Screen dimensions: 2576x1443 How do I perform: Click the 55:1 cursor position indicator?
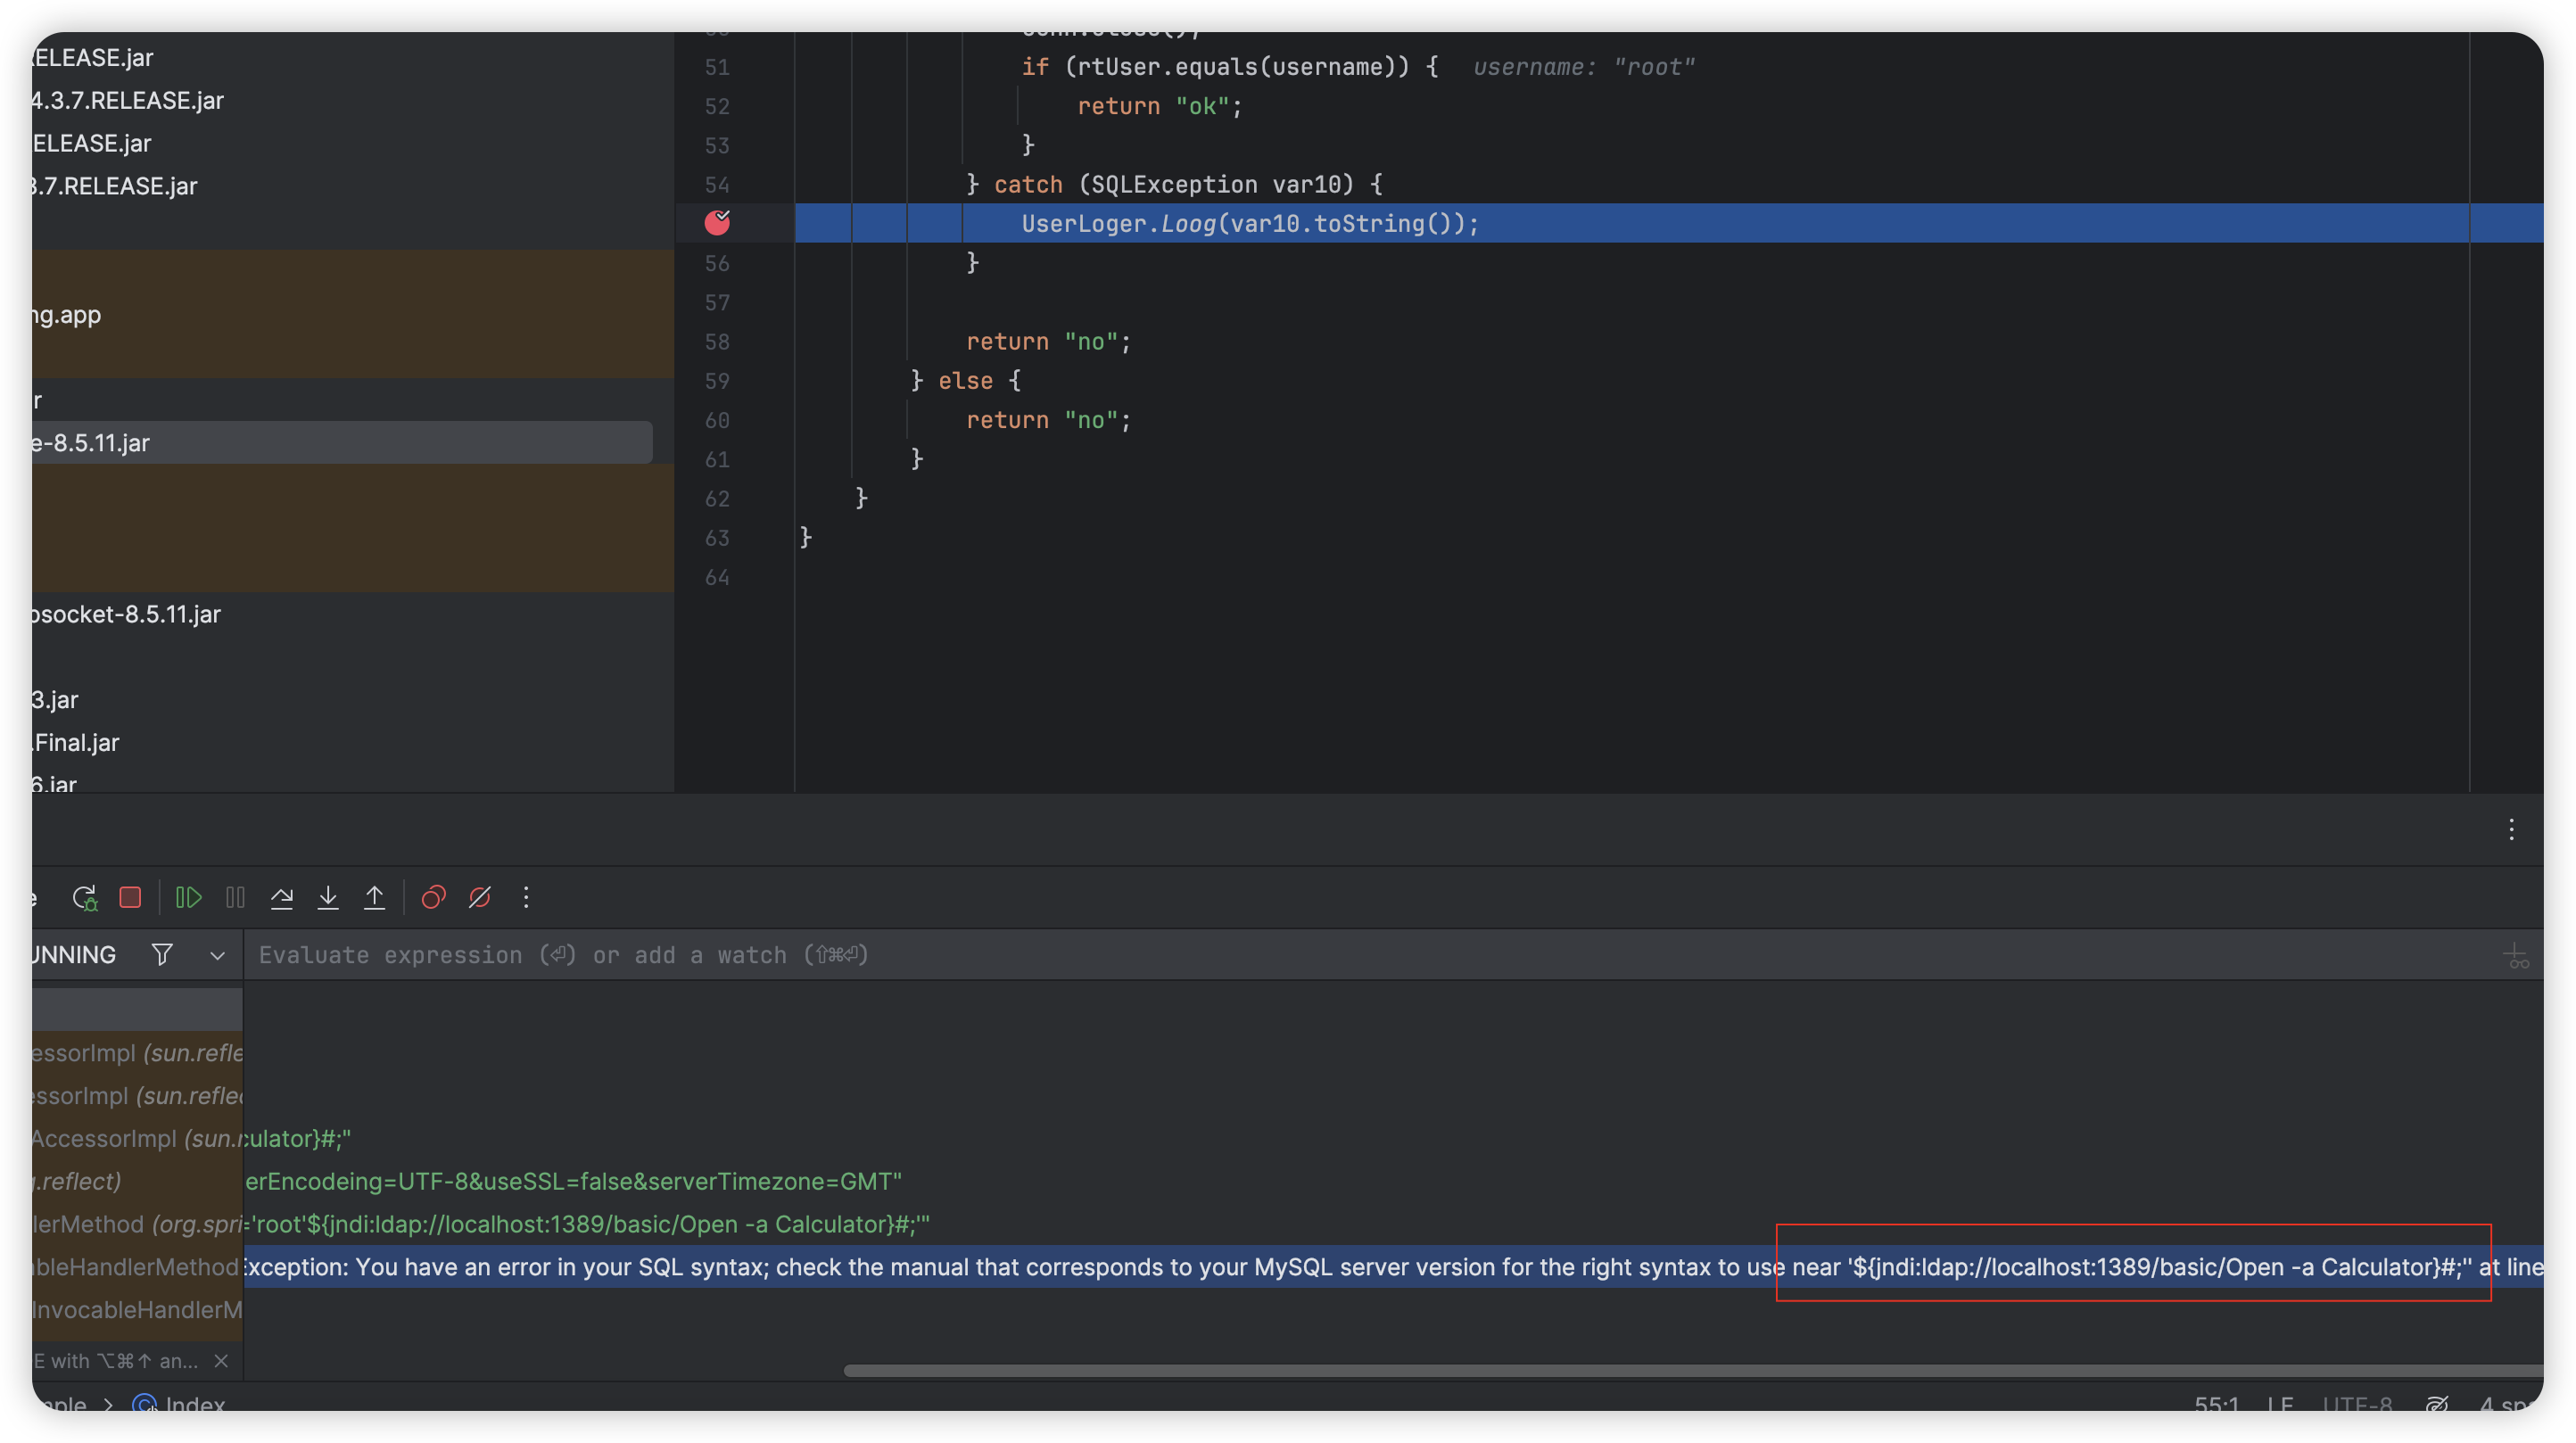(2216, 1403)
